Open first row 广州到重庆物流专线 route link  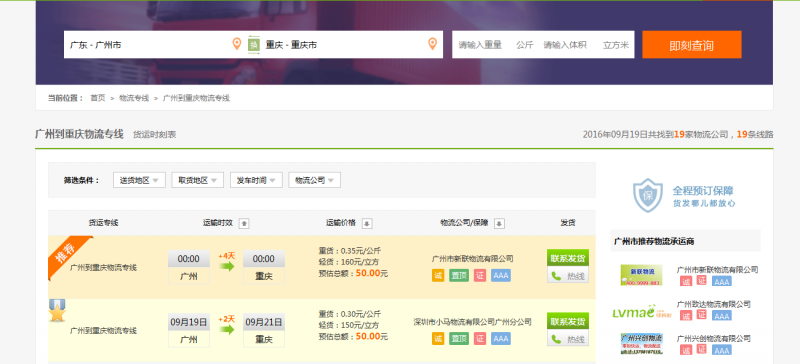(x=103, y=268)
